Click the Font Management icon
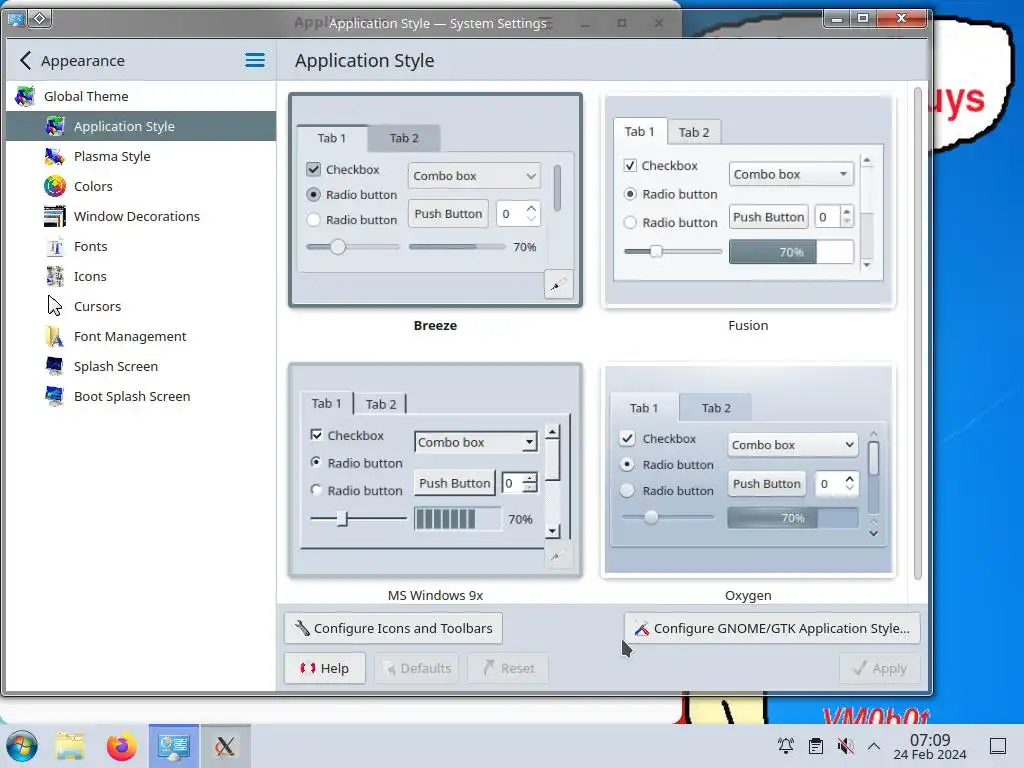Screen dimensions: 1024x768 [55, 336]
